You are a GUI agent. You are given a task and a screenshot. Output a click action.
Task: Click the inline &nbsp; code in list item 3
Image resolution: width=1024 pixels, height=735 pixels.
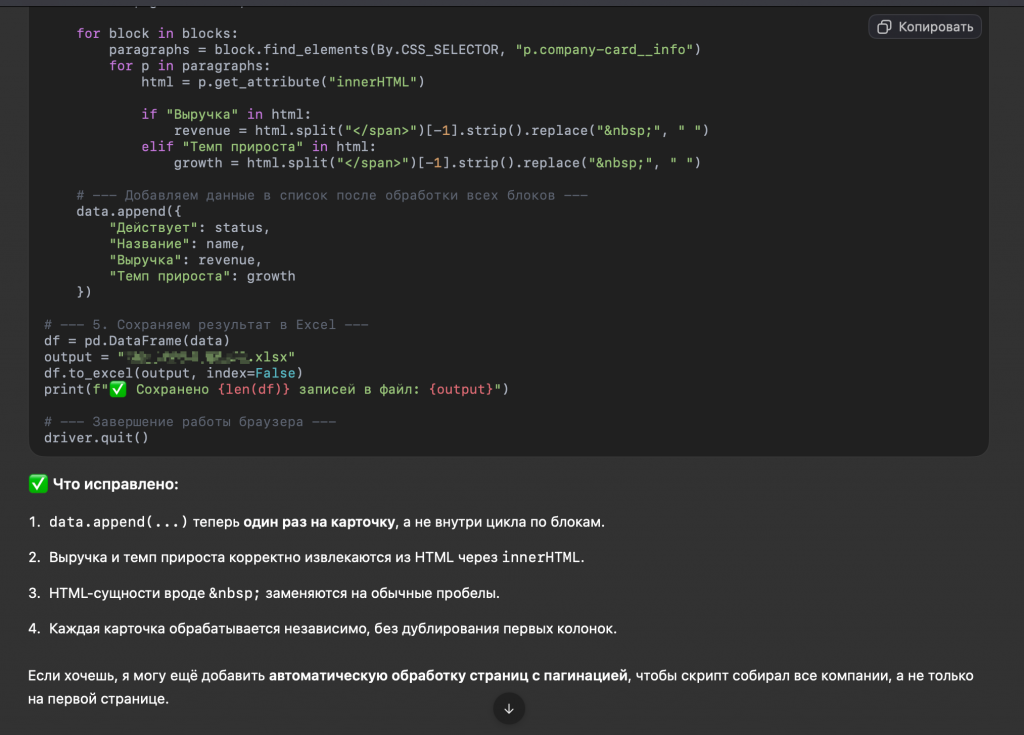[234, 593]
